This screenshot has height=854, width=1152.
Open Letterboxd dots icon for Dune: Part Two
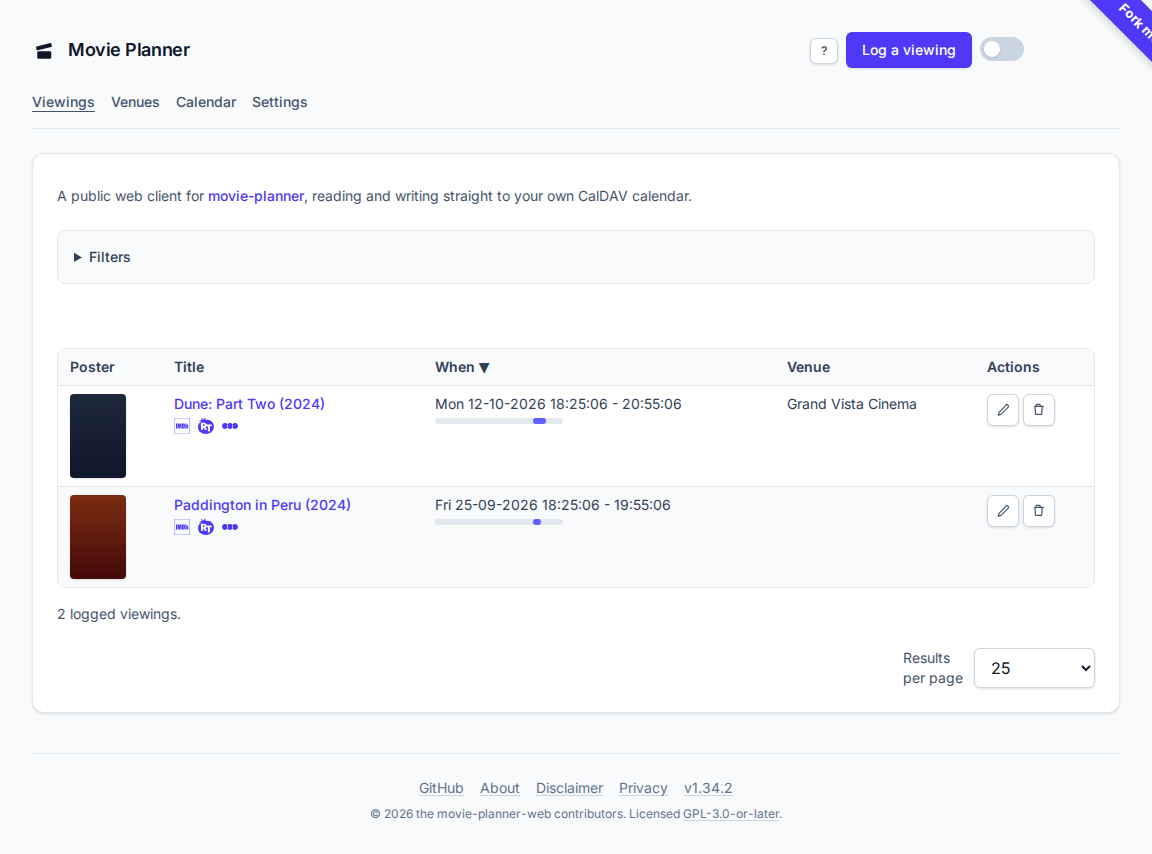point(230,426)
